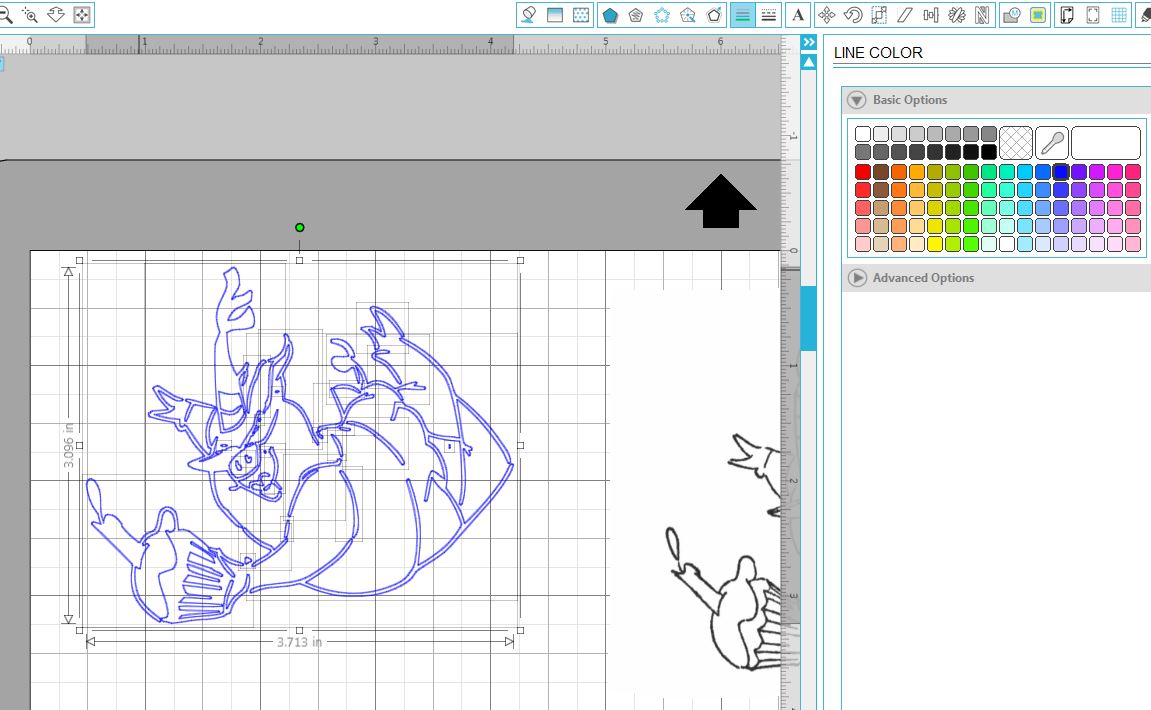
Task: Expand the Advanced Options section
Action: tap(857, 278)
